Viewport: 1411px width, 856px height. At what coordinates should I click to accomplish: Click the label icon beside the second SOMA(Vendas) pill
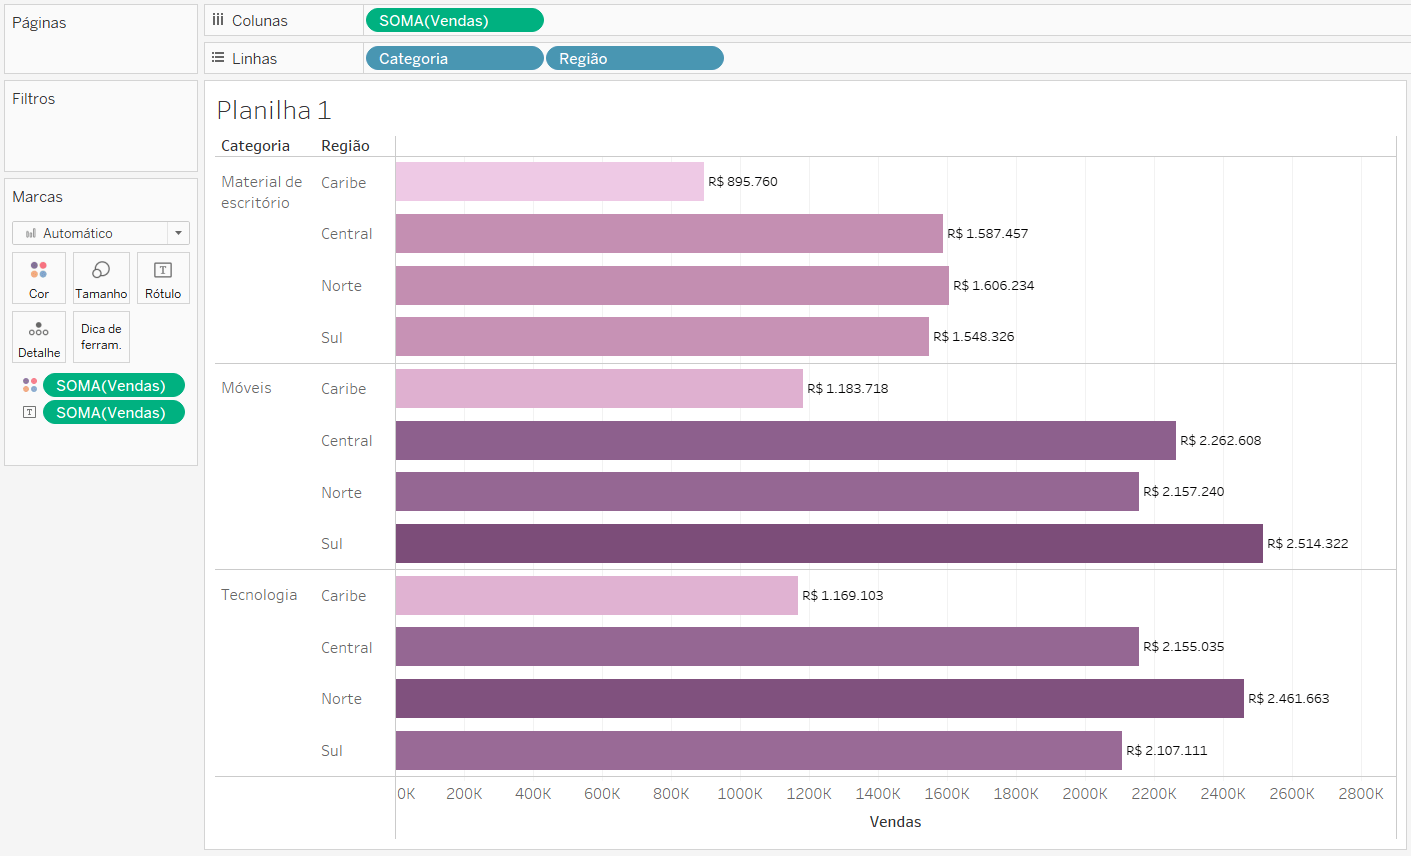30,412
